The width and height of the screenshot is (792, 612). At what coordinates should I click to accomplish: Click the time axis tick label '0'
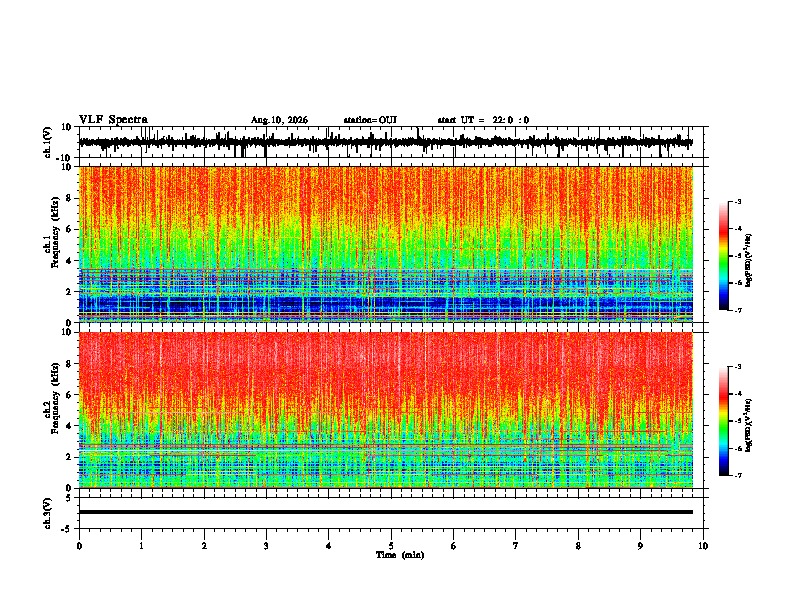click(79, 546)
